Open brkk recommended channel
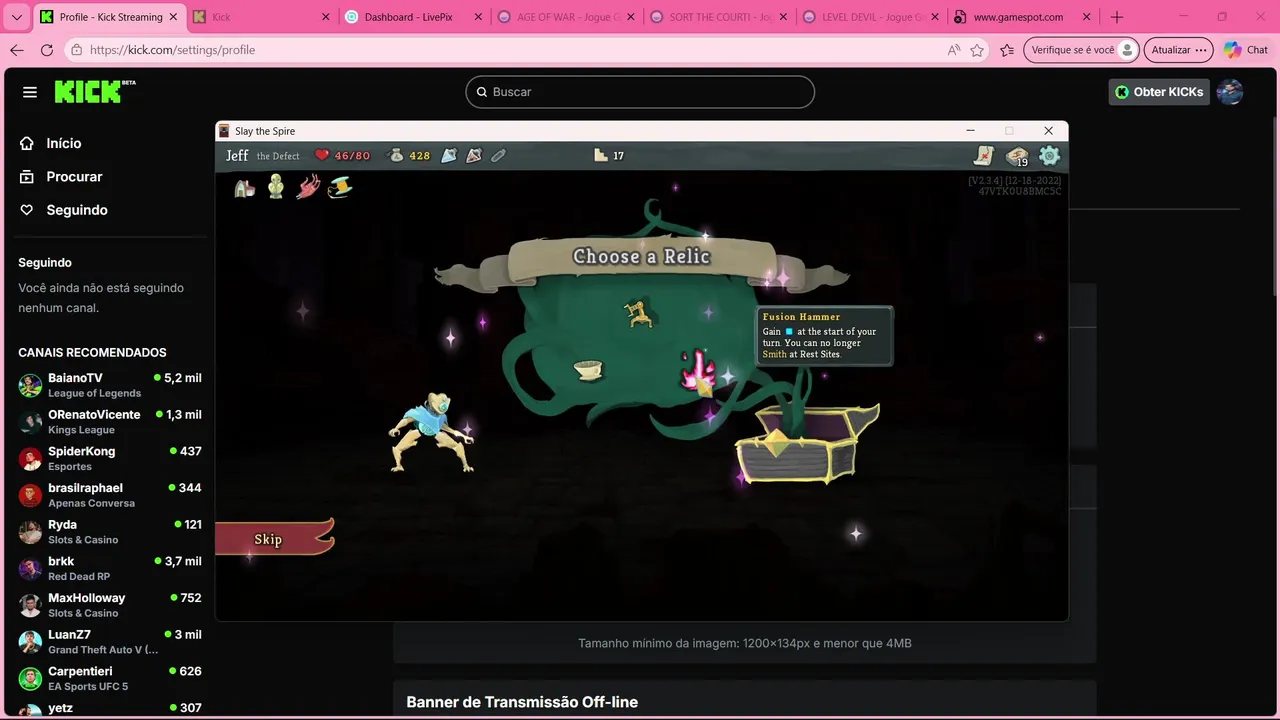The image size is (1280, 720). point(110,568)
